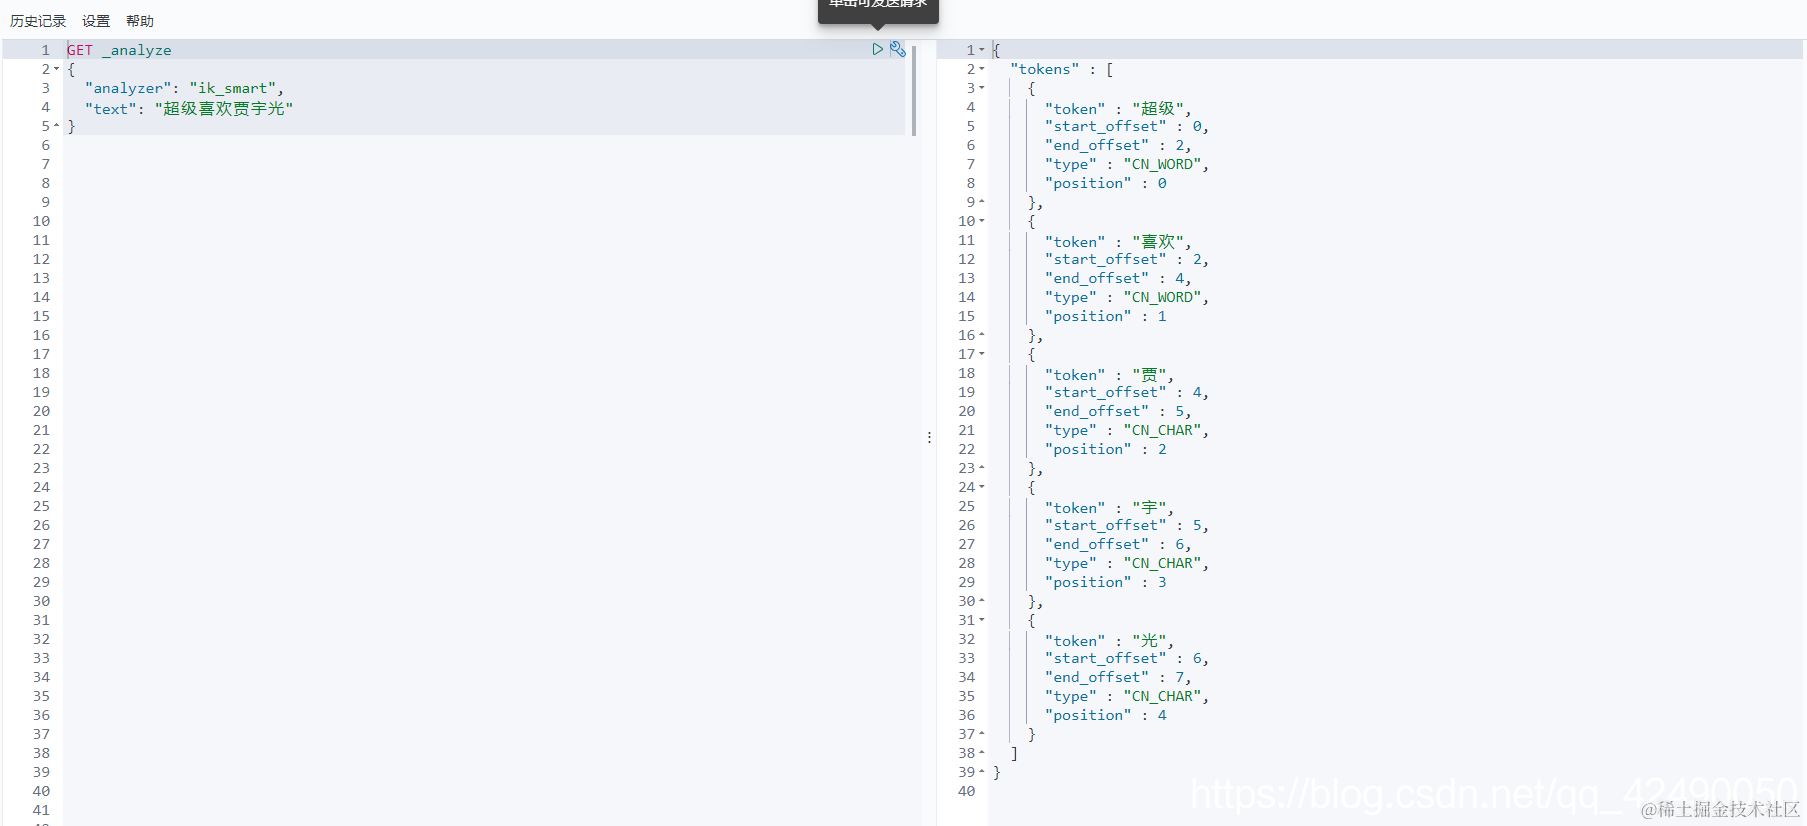The height and width of the screenshot is (826, 1807).
Task: Fold the 宇 token object at output line 24
Action: pos(982,487)
